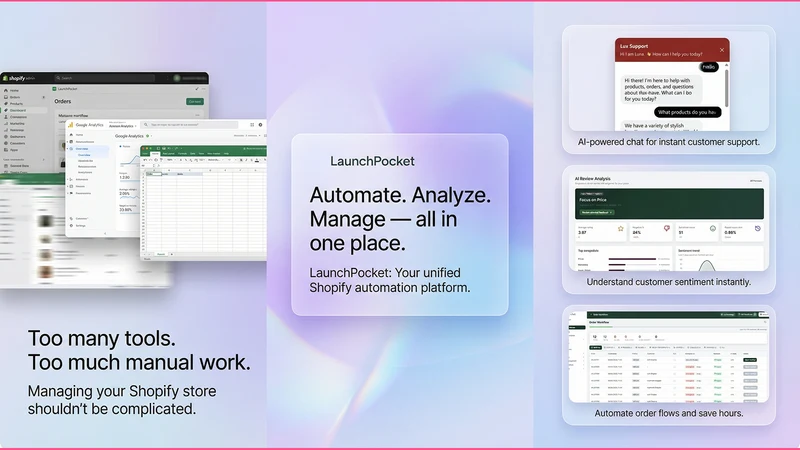Click the Orders heading in Shopify
Viewport: 800px width, 450px height.
click(63, 102)
